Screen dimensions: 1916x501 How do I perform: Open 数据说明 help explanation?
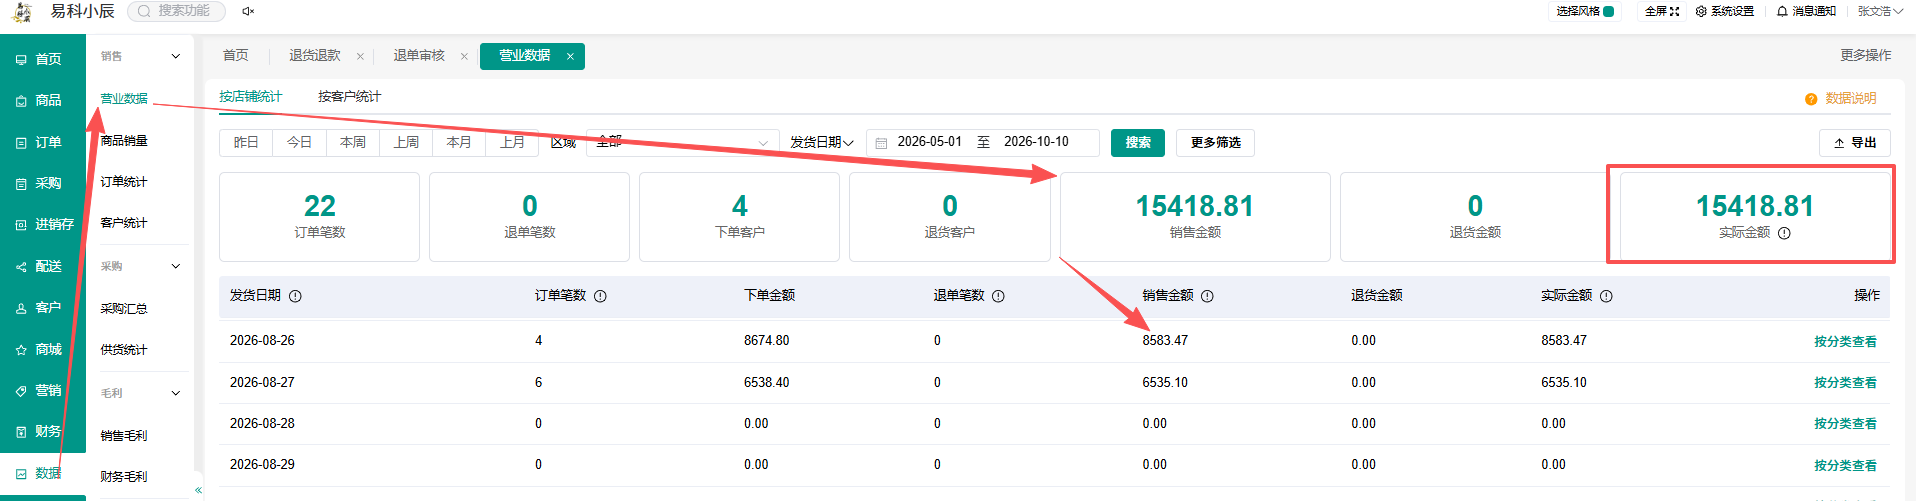tap(1840, 98)
